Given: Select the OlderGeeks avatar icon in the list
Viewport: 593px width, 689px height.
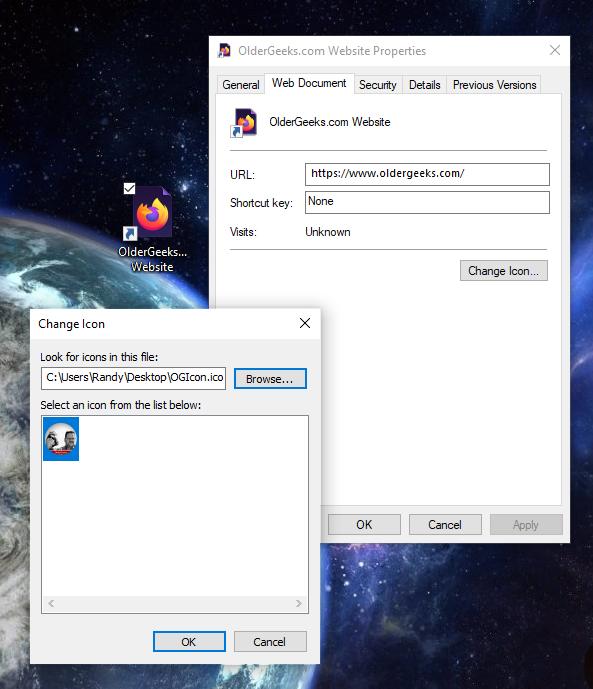Looking at the screenshot, I should [x=61, y=439].
